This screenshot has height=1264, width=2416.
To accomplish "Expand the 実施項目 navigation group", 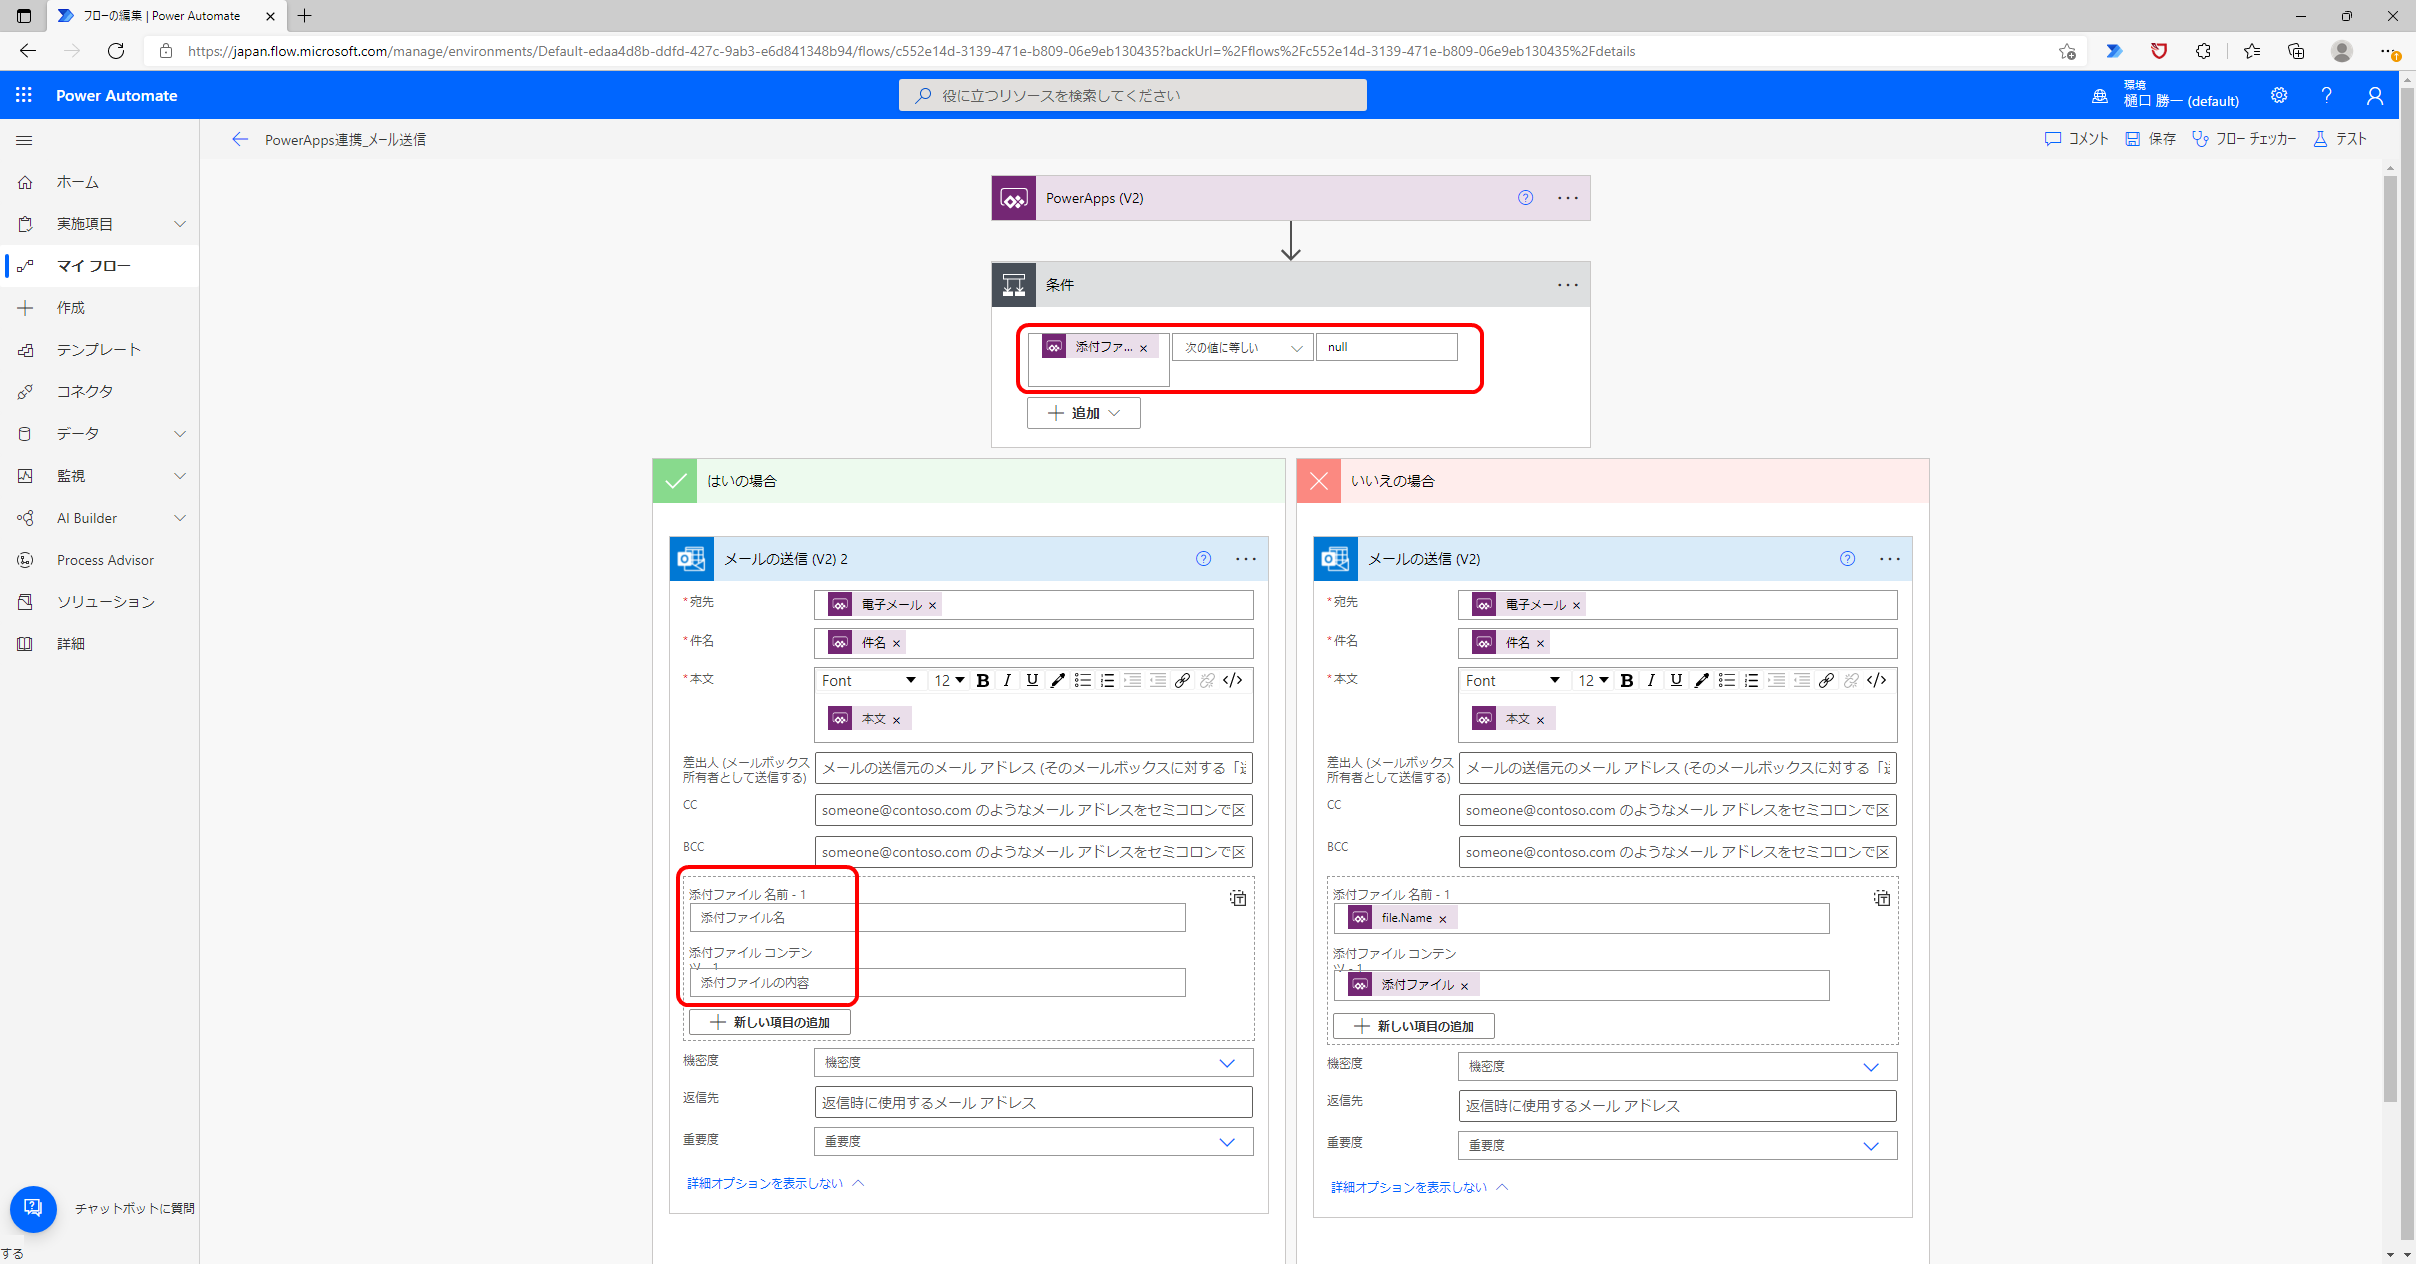I will [x=180, y=224].
